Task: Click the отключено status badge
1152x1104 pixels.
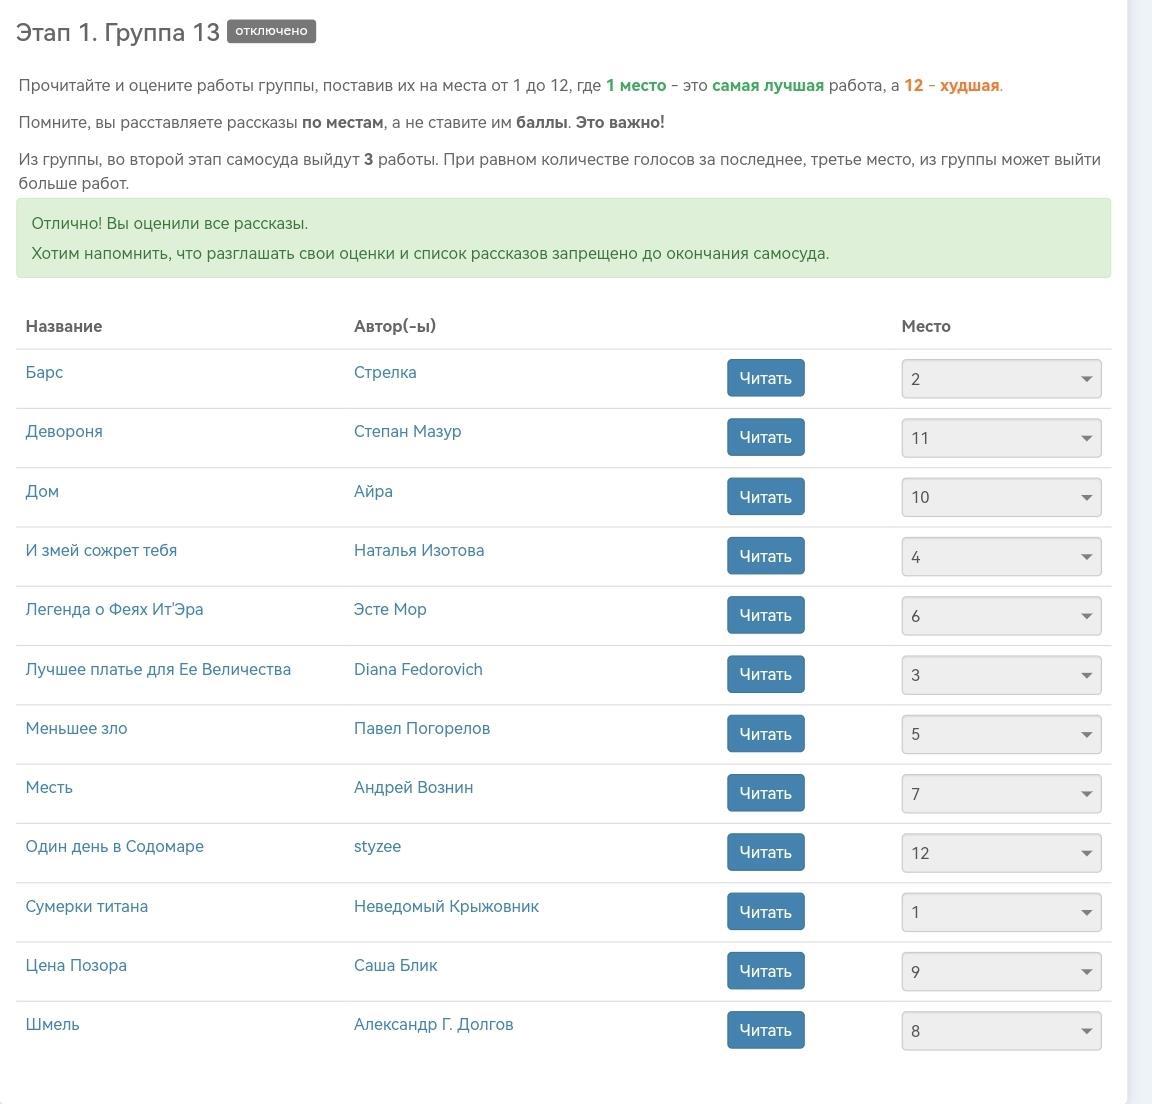Action: tap(271, 31)
